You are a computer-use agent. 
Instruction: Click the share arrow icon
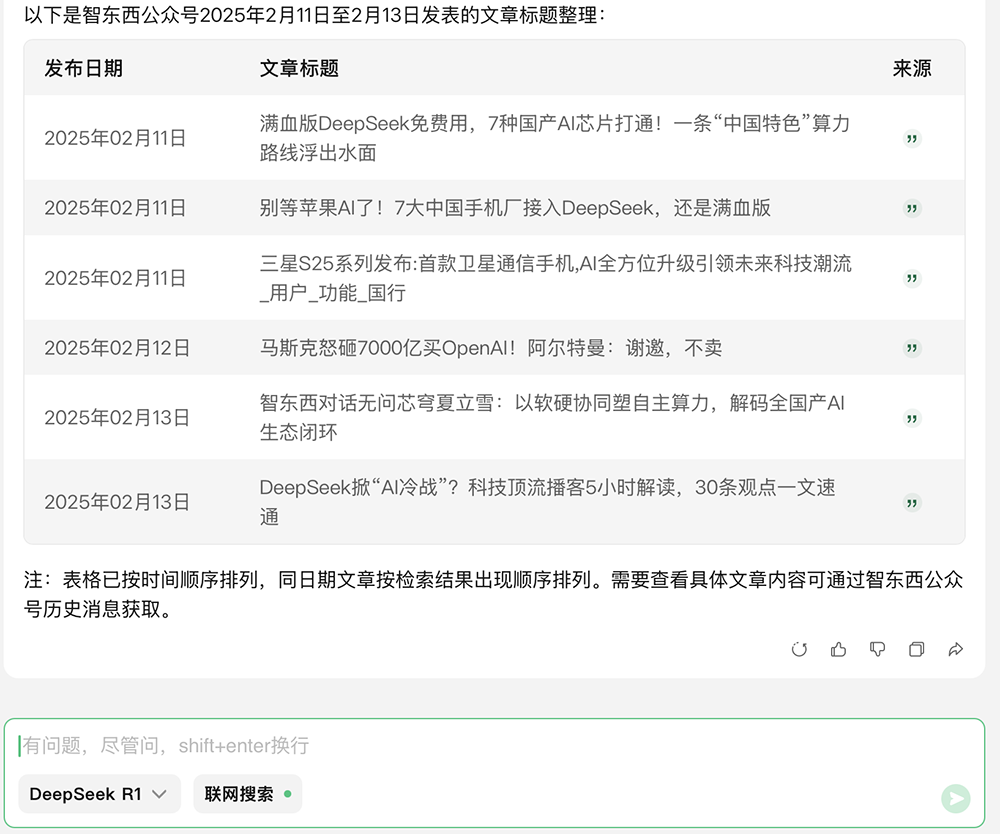tap(955, 650)
